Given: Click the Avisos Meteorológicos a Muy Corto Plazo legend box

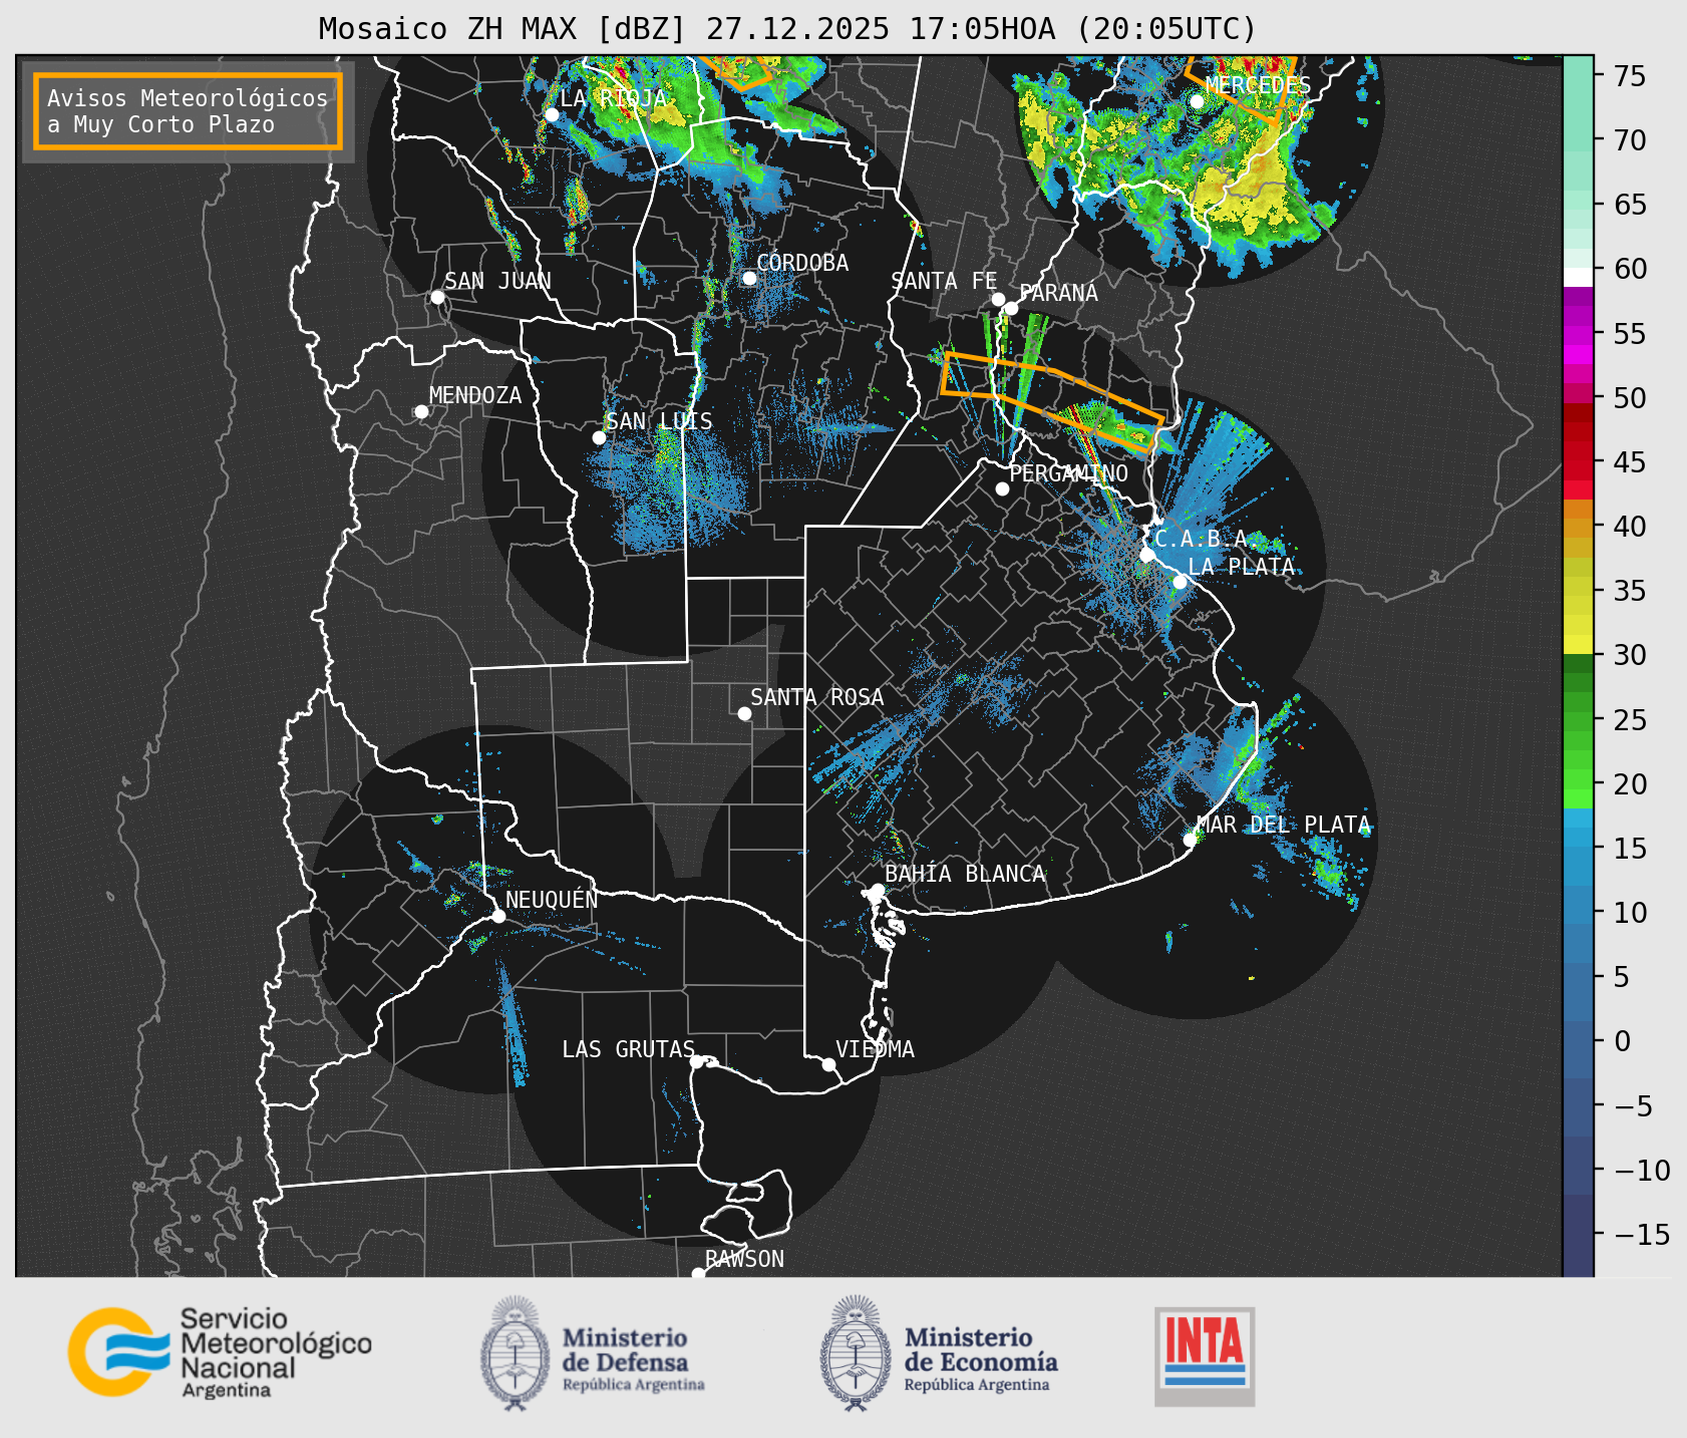Looking at the screenshot, I should (x=188, y=111).
